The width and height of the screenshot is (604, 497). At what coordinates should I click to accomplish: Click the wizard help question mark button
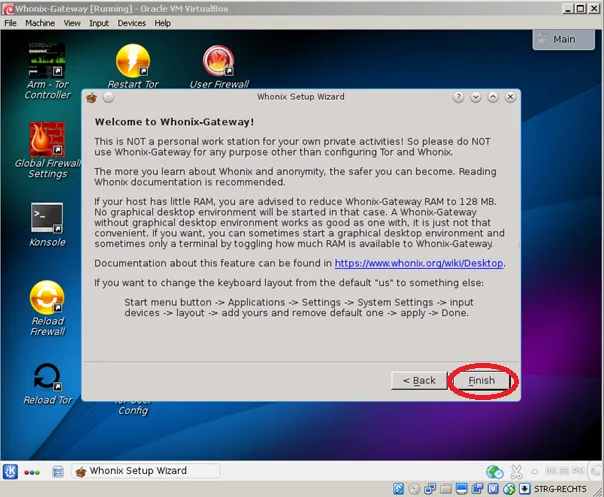[x=458, y=97]
